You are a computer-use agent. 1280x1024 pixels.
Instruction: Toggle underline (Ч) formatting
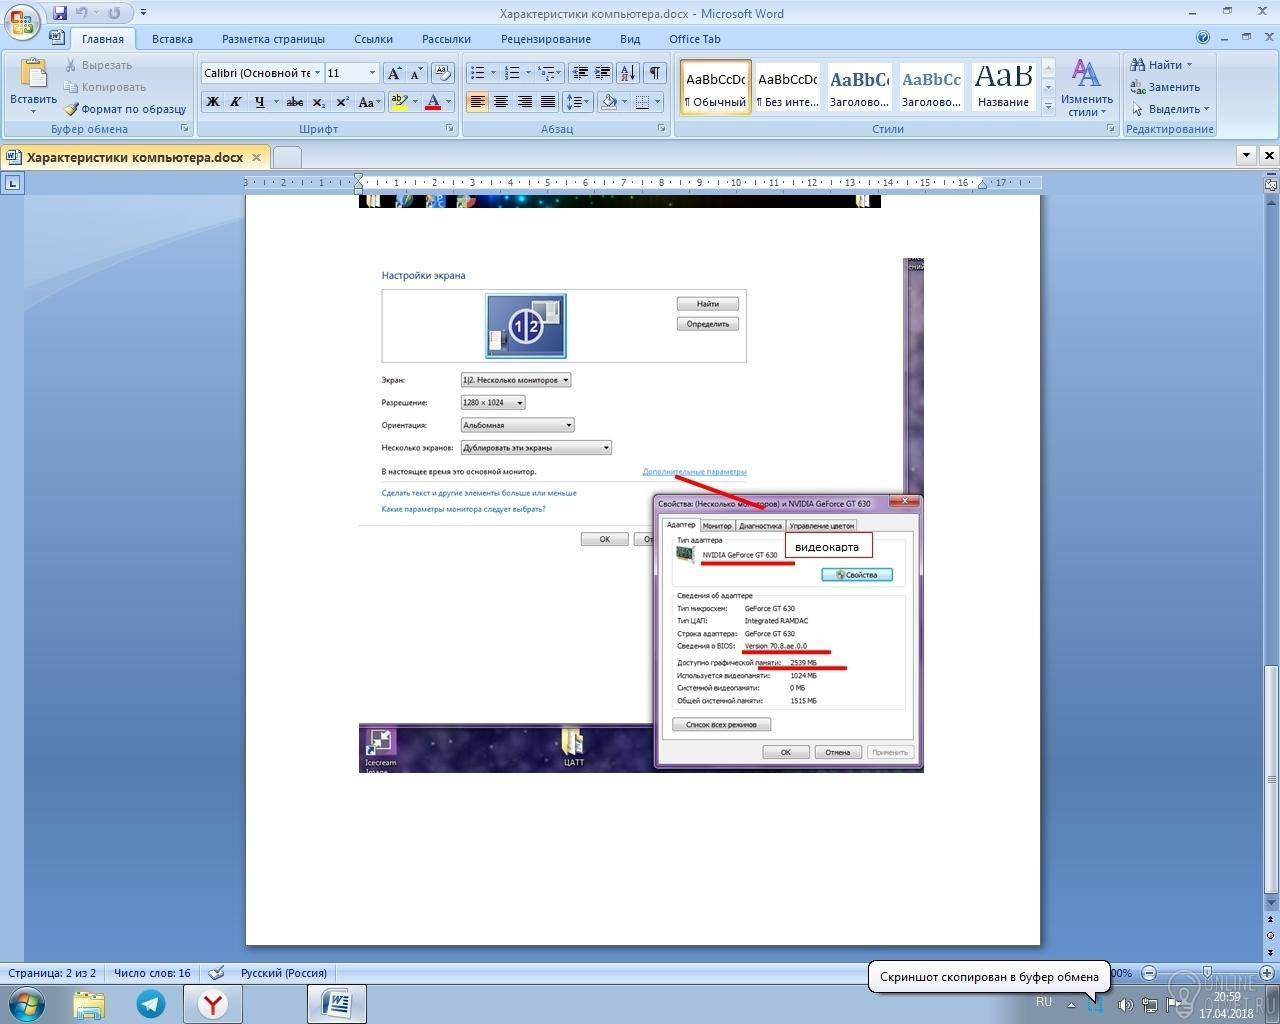[x=260, y=102]
